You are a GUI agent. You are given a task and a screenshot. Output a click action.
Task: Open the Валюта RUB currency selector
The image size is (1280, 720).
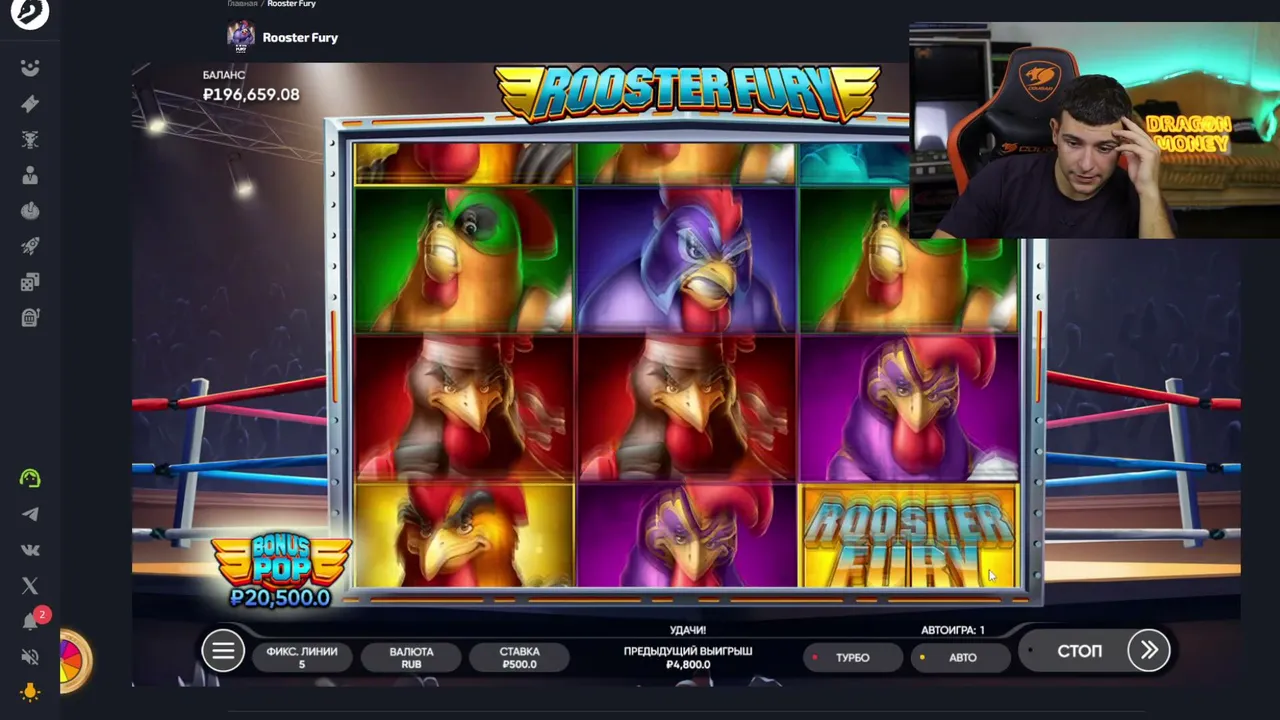[411, 657]
